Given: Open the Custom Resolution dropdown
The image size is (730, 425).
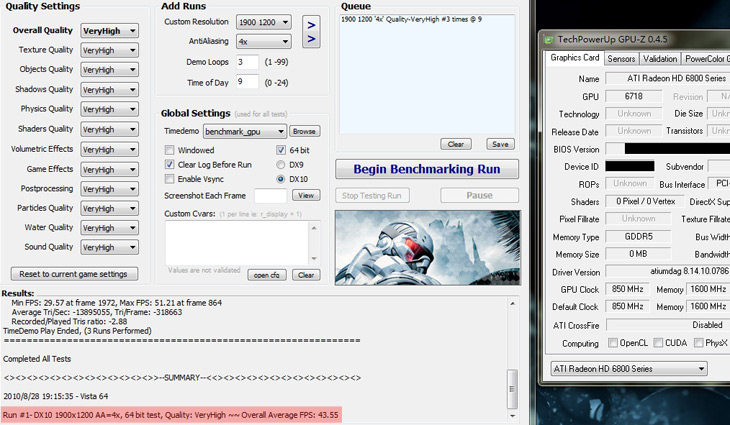Looking at the screenshot, I should coord(264,22).
